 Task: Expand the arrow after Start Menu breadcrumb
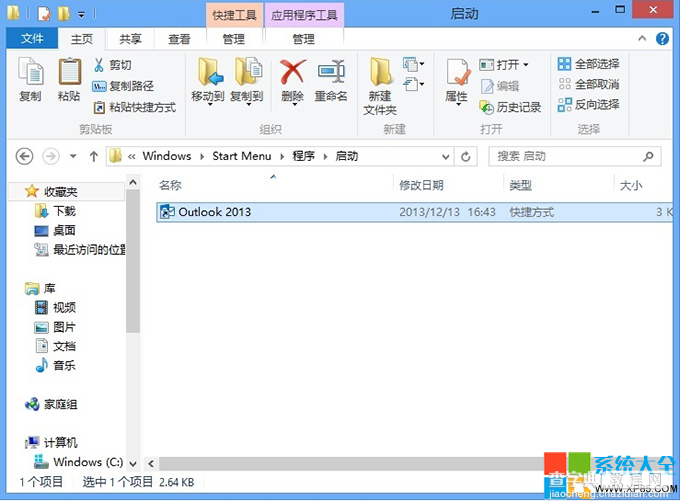pyautogui.click(x=282, y=157)
